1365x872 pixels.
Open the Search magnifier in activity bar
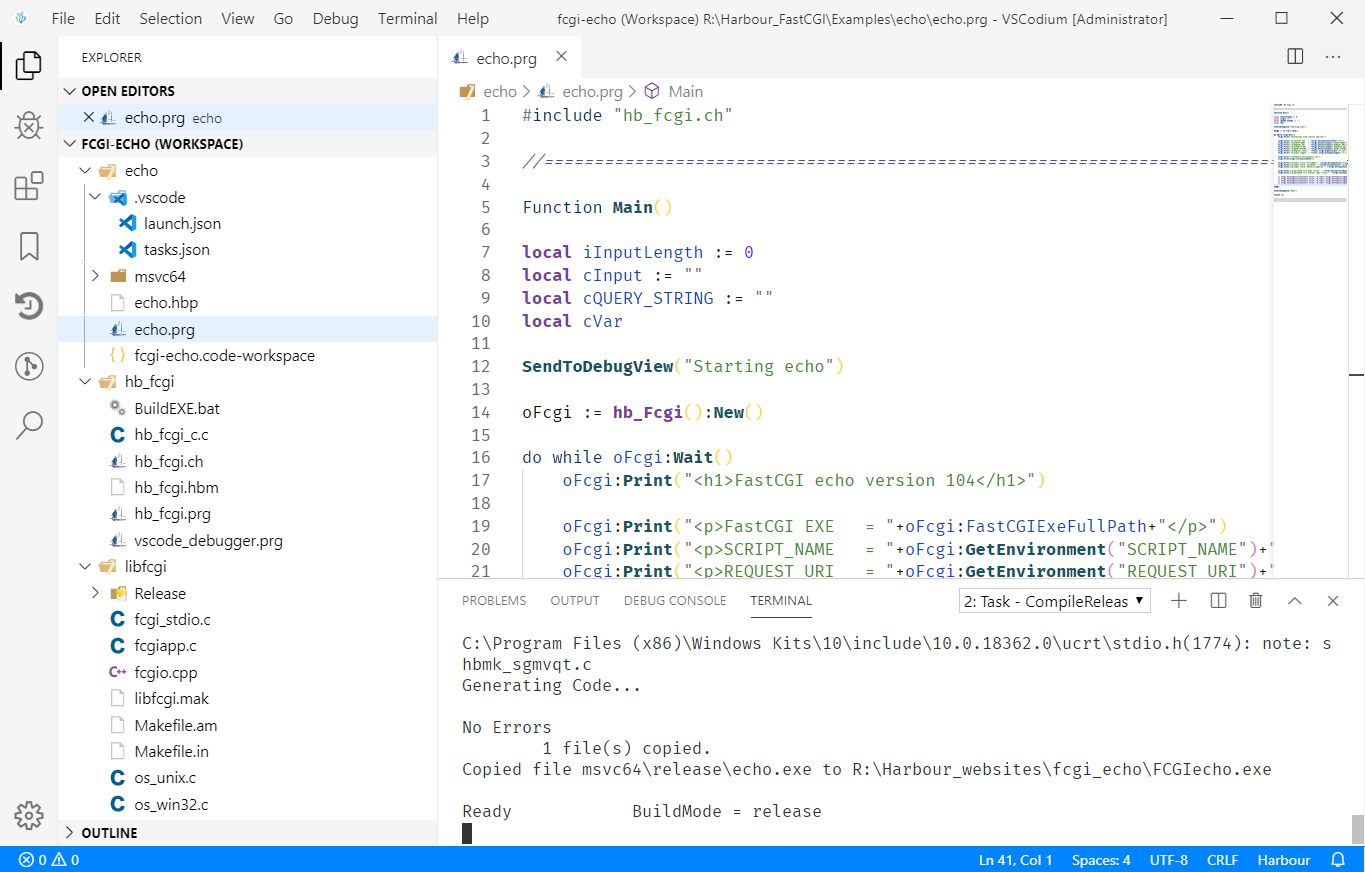point(29,425)
